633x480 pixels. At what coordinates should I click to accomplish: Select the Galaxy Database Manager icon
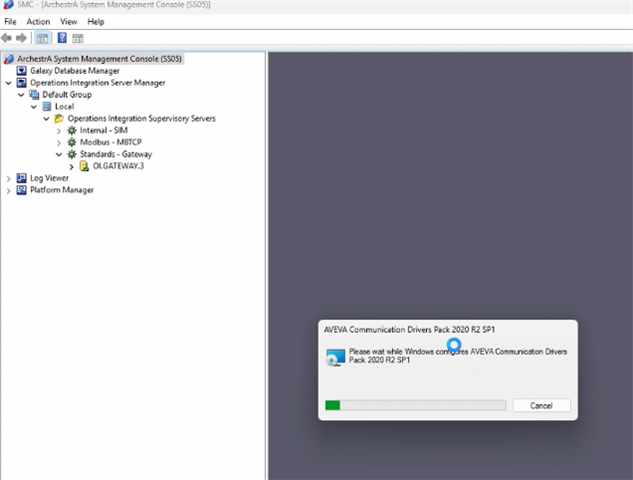click(22, 71)
